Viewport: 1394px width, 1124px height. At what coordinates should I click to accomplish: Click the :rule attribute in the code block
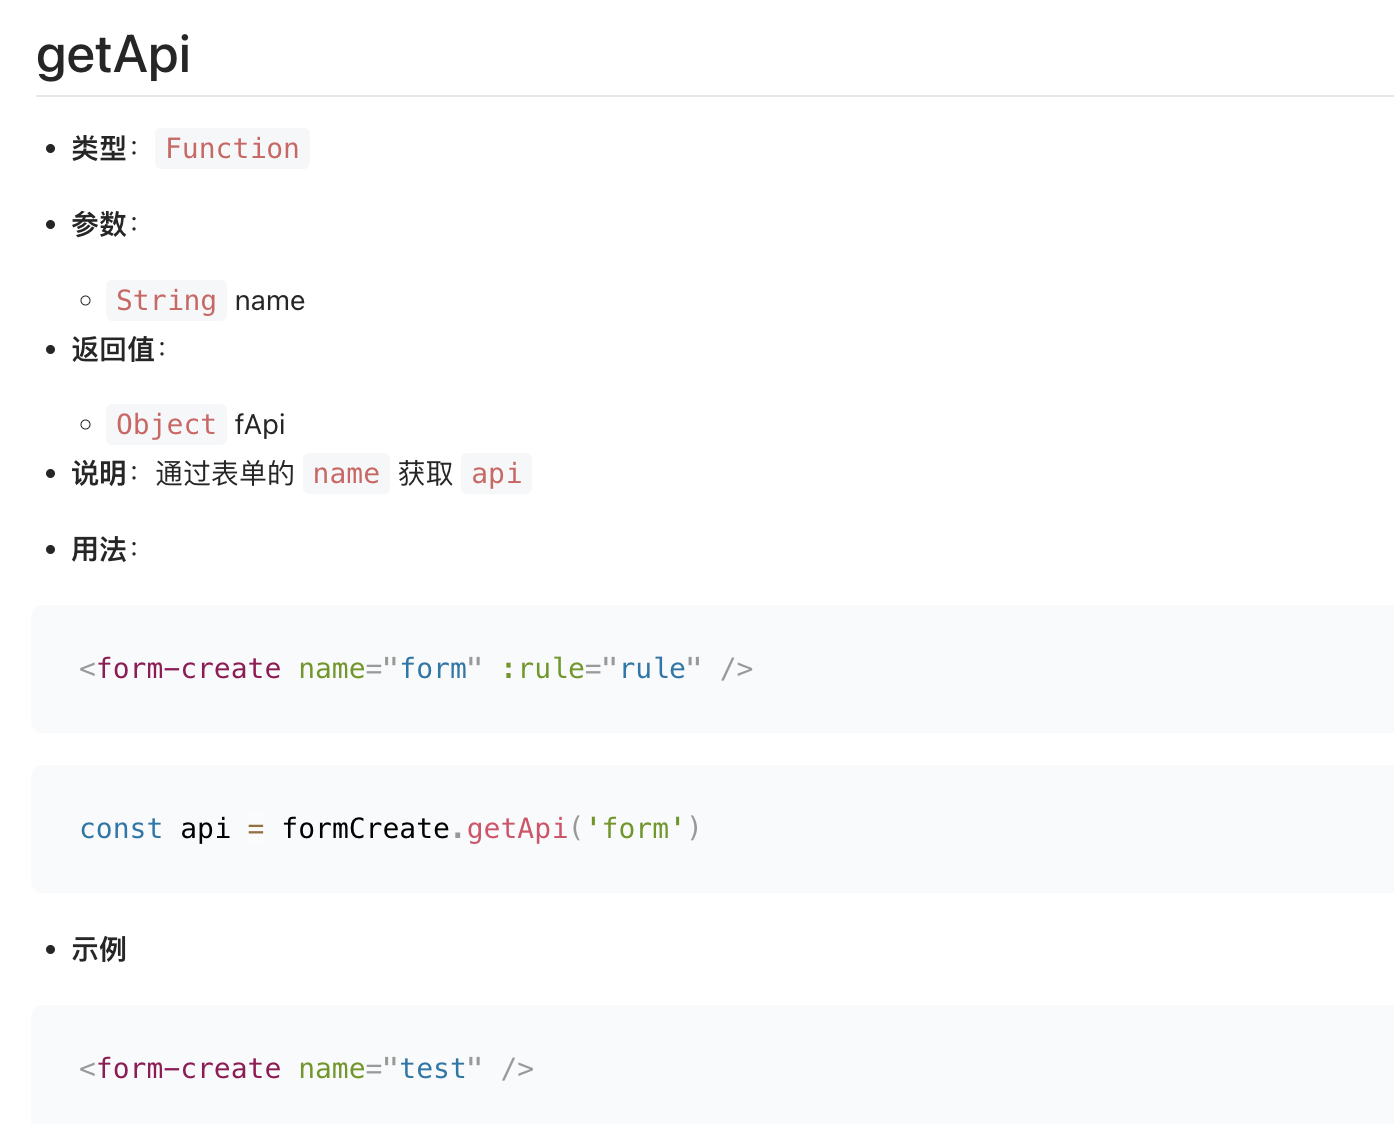544,668
